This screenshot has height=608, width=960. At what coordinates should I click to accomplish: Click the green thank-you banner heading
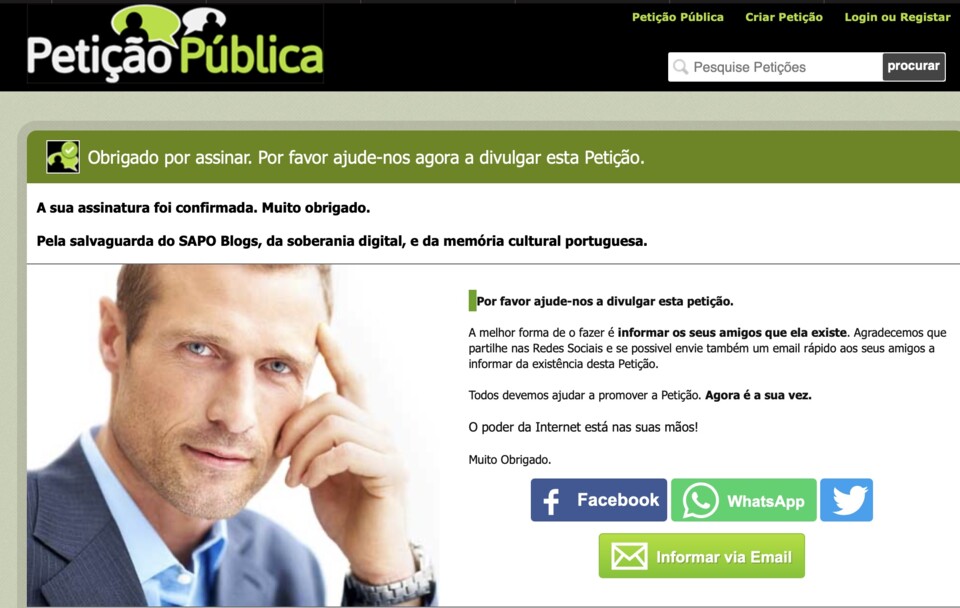(x=366, y=157)
